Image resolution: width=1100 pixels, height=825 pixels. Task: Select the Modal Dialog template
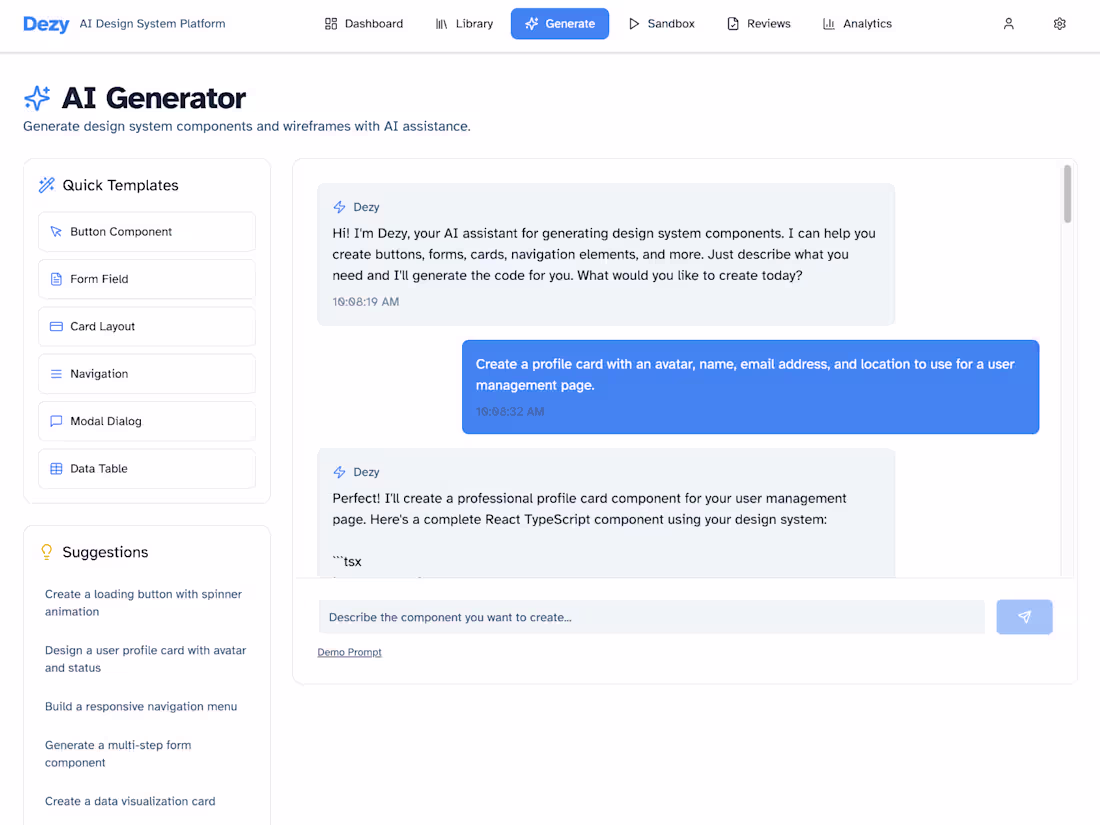pos(146,421)
